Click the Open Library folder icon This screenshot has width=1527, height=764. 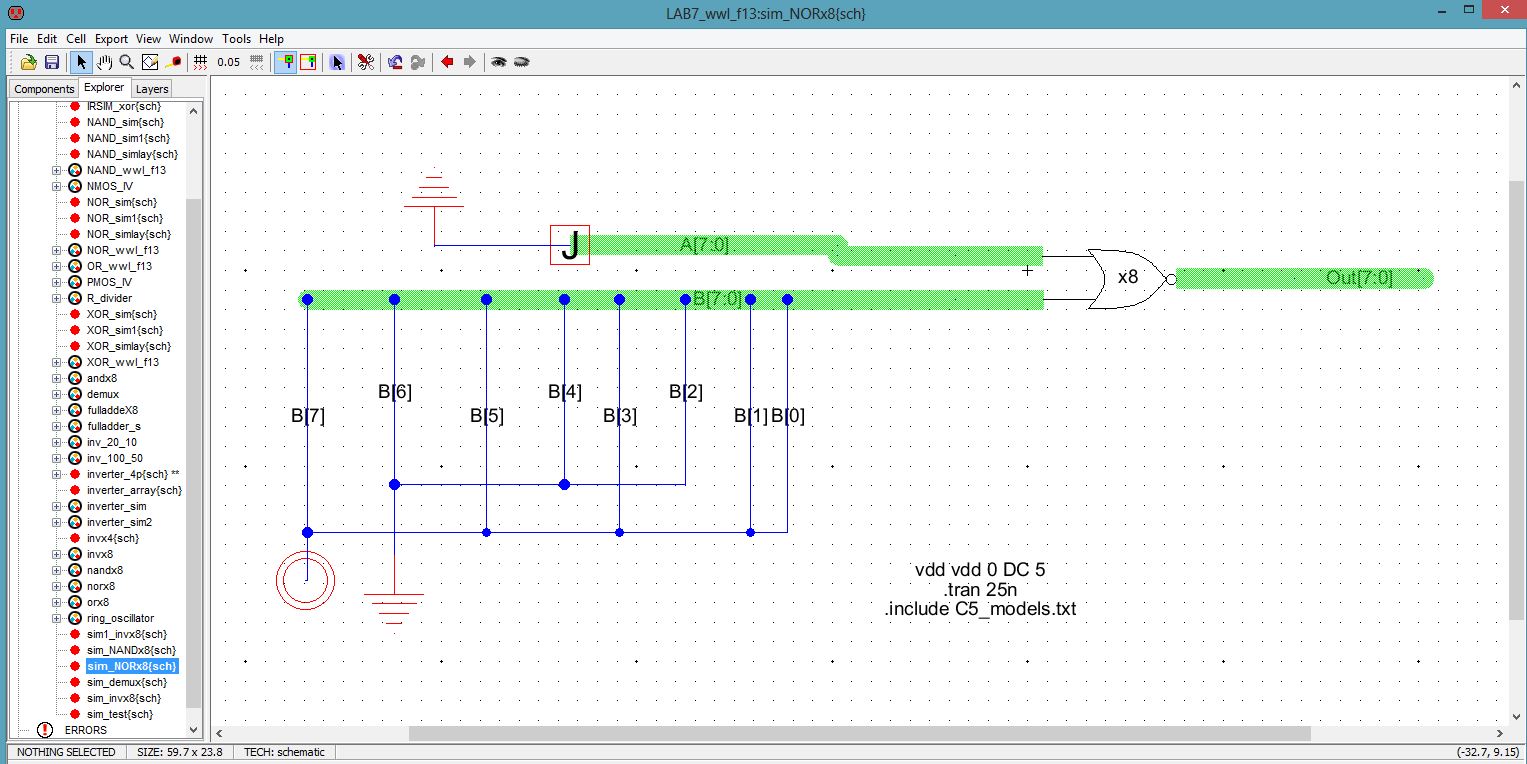(x=28, y=62)
